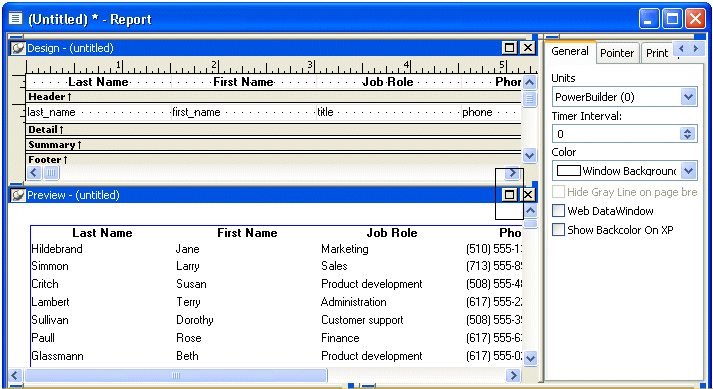Click the Preview pane title icon
Image resolution: width=713 pixels, height=389 pixels.
tap(18, 195)
